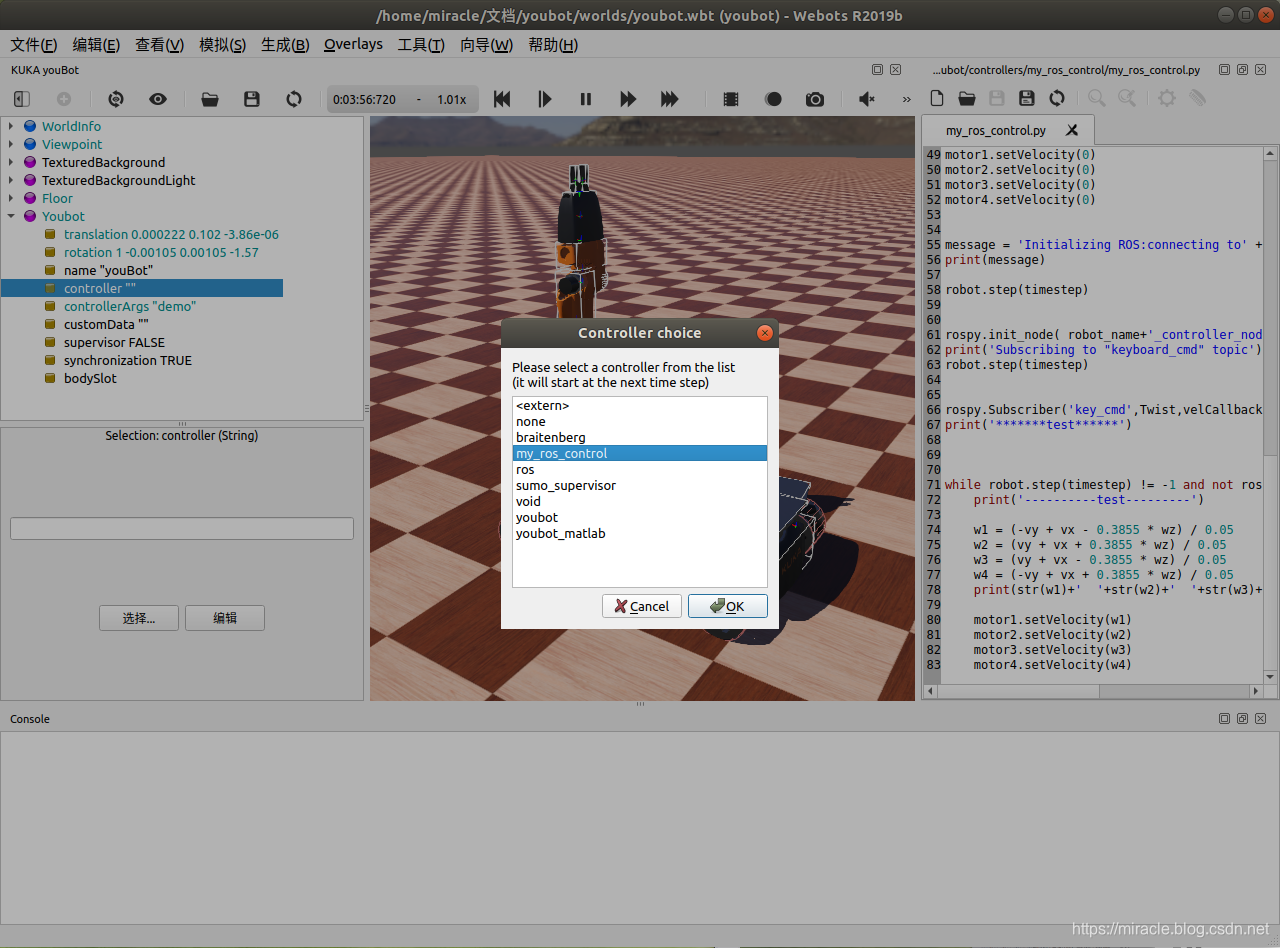The width and height of the screenshot is (1280, 948).
Task: Choose braitenberg in the controller list
Action: coord(639,437)
